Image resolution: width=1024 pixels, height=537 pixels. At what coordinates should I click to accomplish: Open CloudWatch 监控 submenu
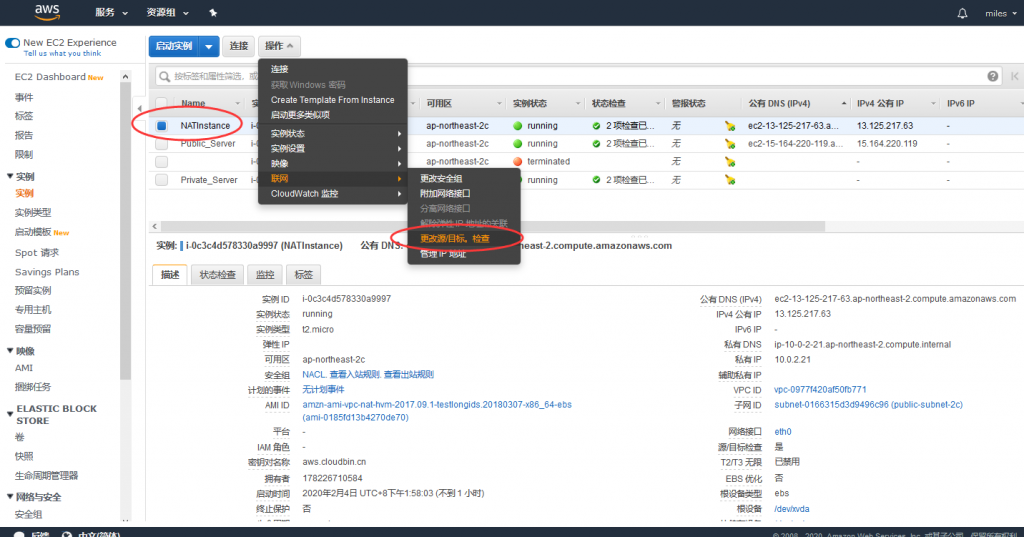click(x=332, y=193)
